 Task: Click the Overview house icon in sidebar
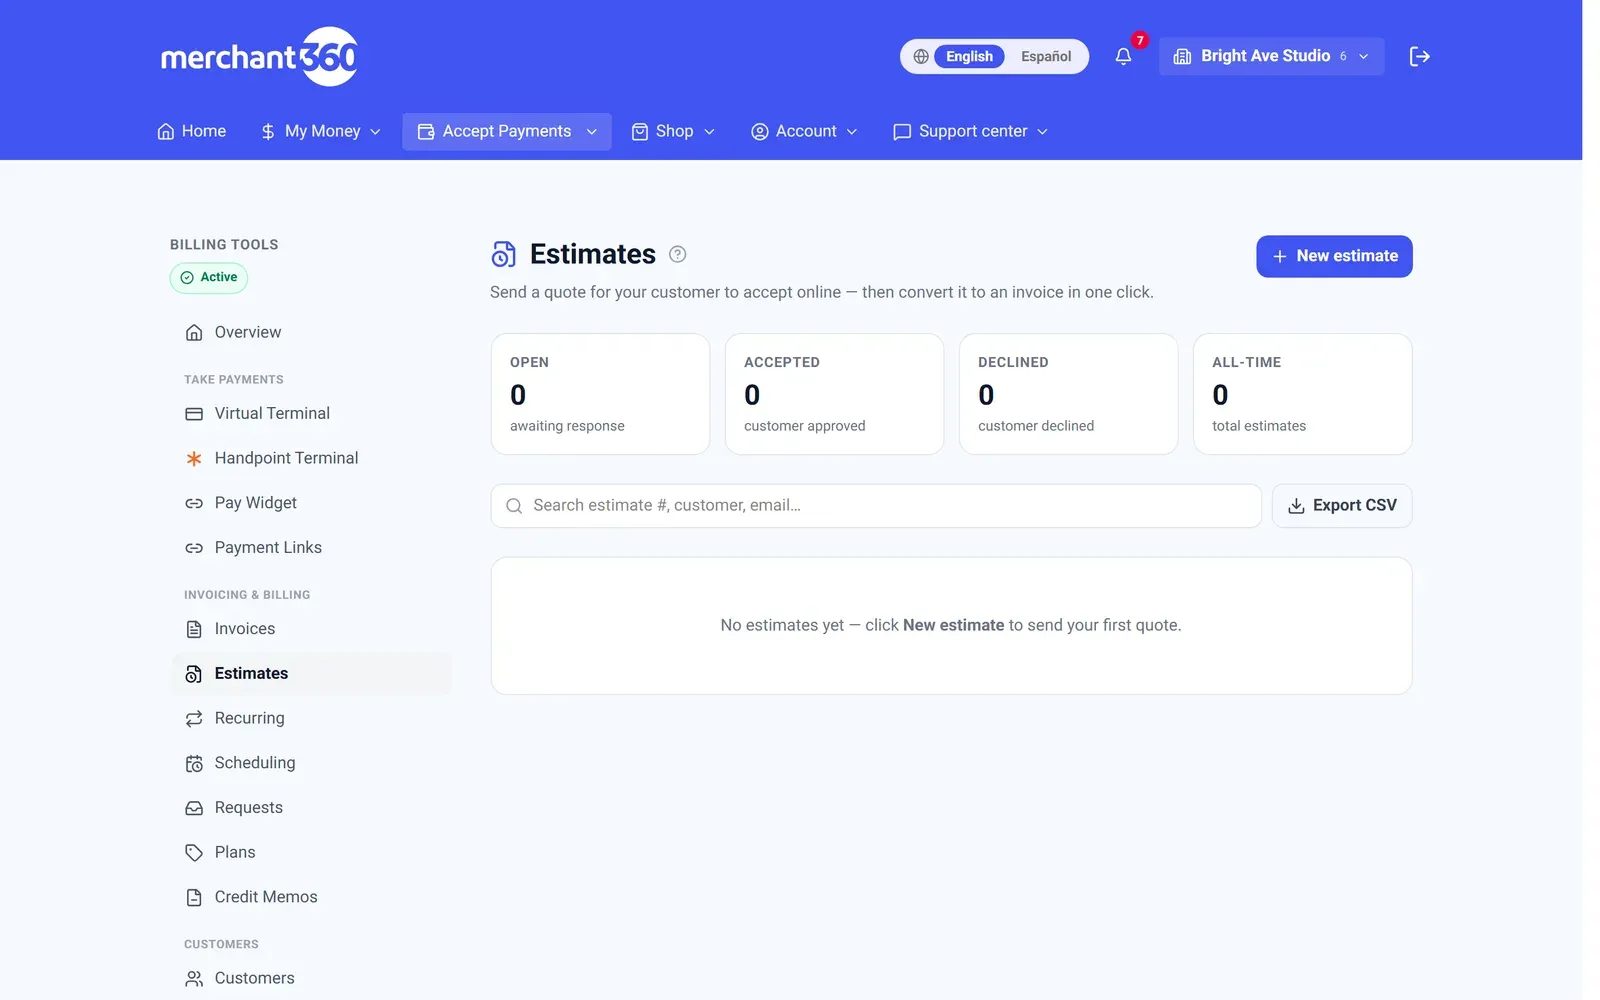pyautogui.click(x=194, y=333)
